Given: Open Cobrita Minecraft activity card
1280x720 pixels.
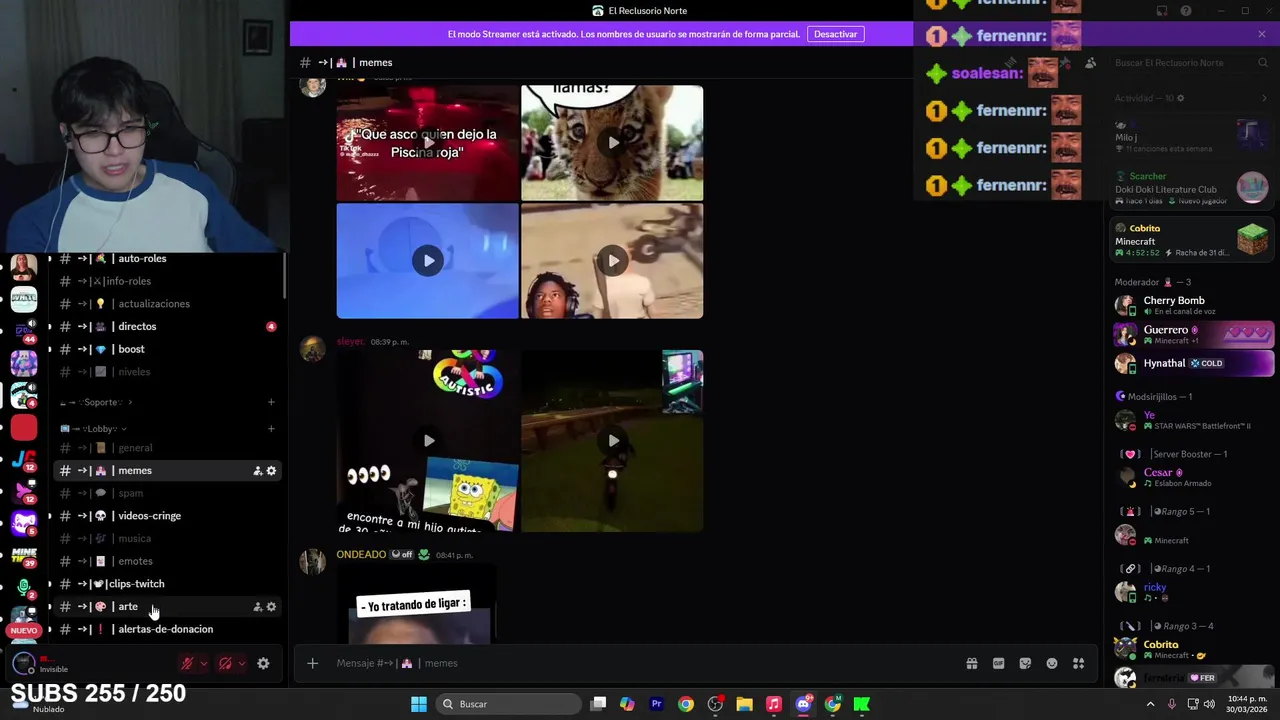Looking at the screenshot, I should click(x=1192, y=240).
